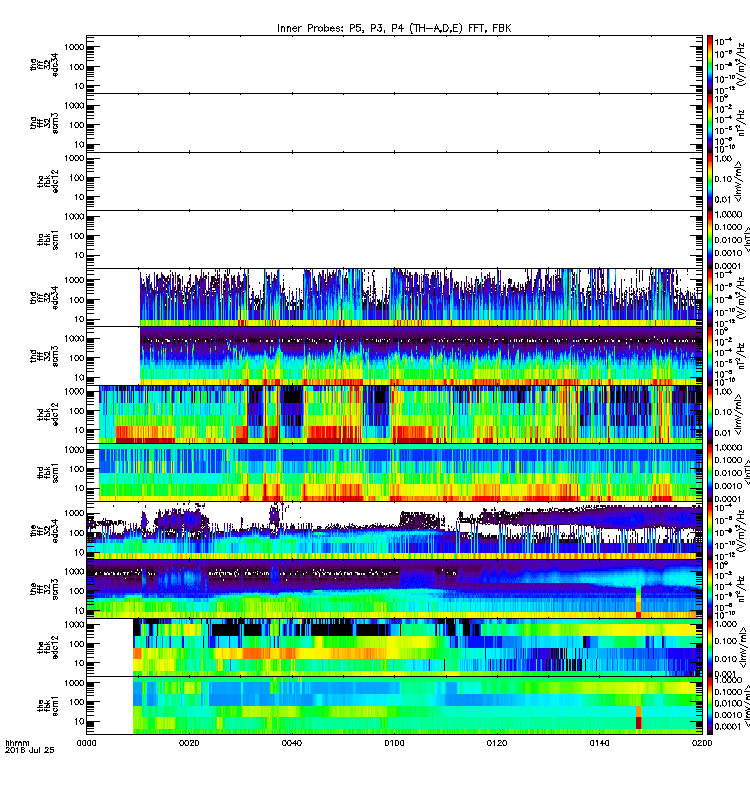Click the "0140" time axis label
The width and height of the screenshot is (750, 800).
[x=599, y=743]
